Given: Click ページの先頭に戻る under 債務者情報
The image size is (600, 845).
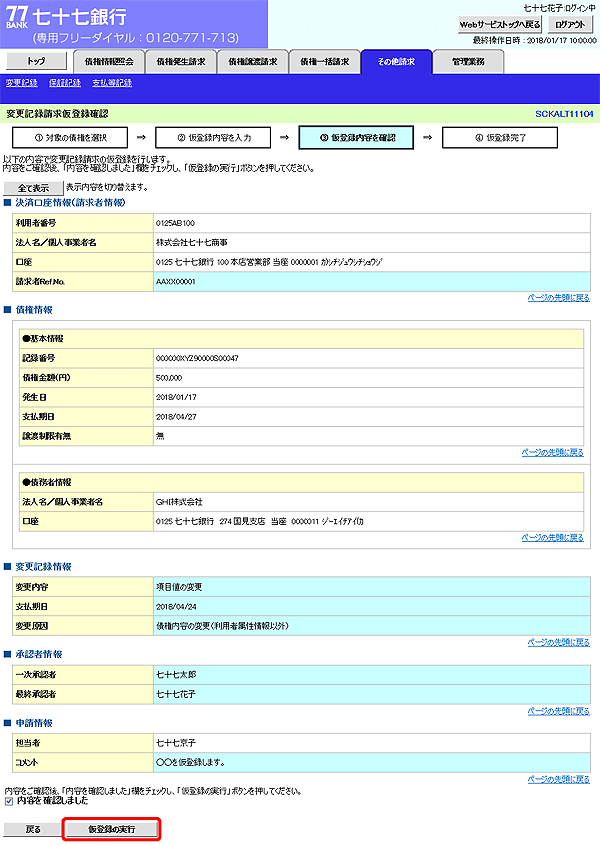Looking at the screenshot, I should 553,537.
